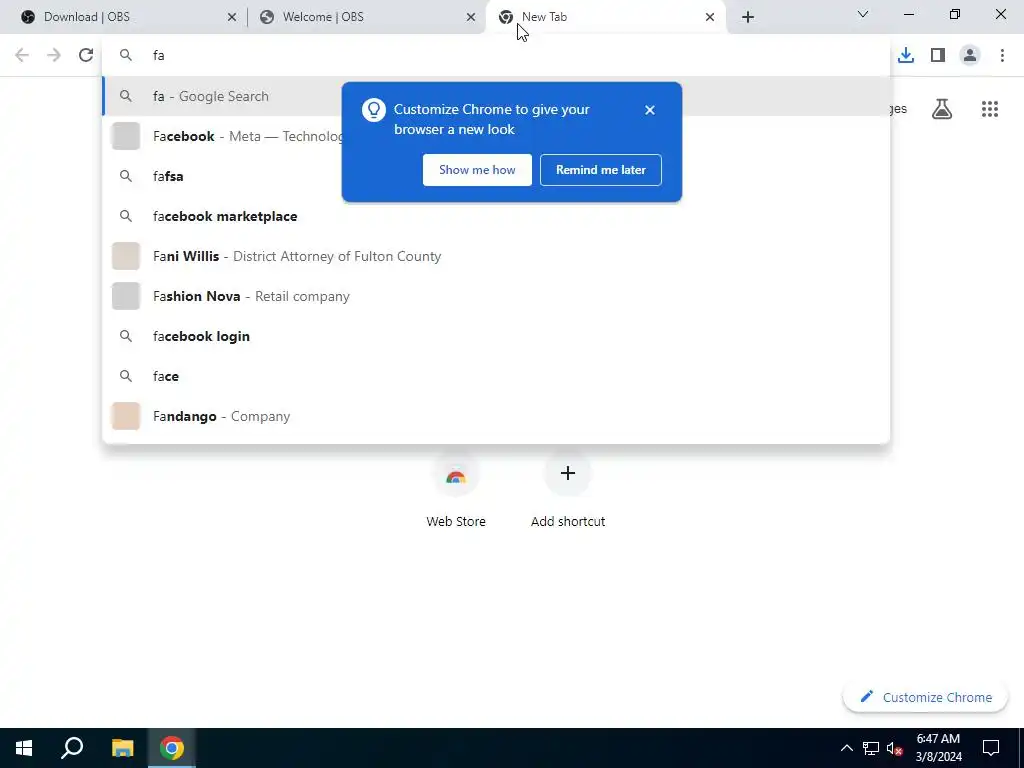The width and height of the screenshot is (1024, 768).
Task: Click the muted volume tray icon
Action: (x=894, y=748)
